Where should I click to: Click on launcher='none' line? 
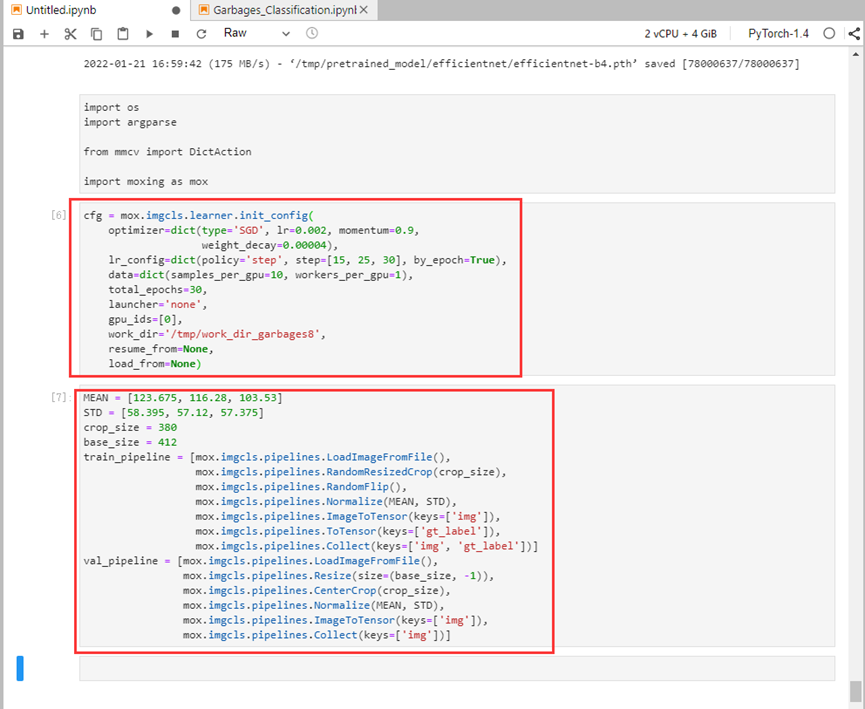[158, 305]
